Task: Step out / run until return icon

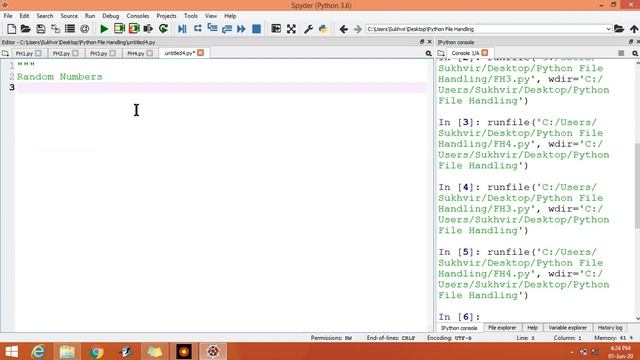Action: coord(227,29)
